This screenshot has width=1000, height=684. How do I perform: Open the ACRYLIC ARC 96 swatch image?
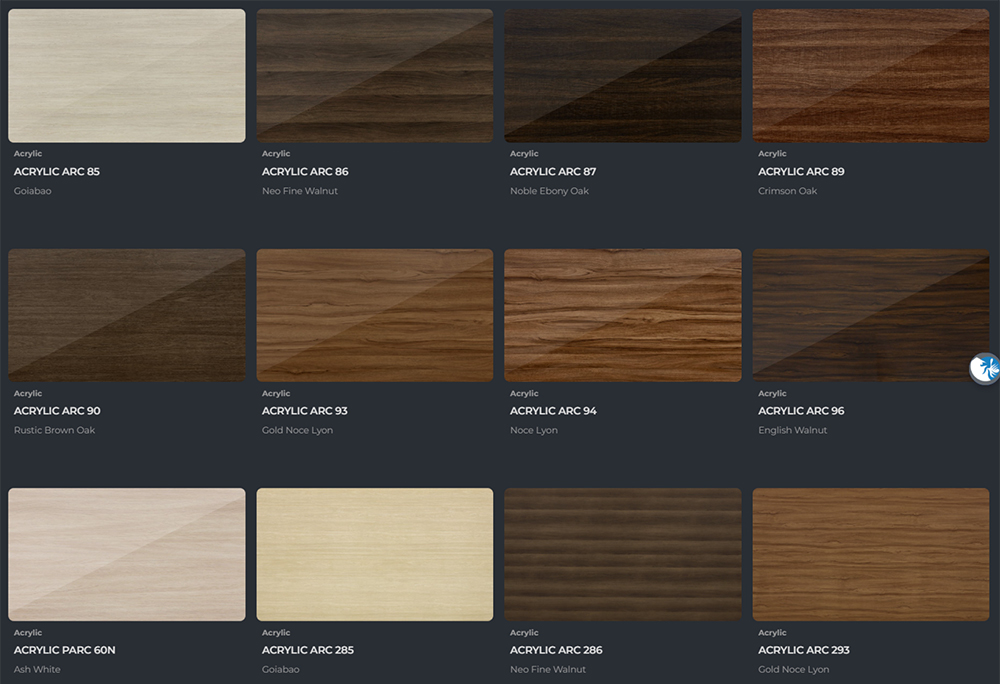click(x=871, y=316)
